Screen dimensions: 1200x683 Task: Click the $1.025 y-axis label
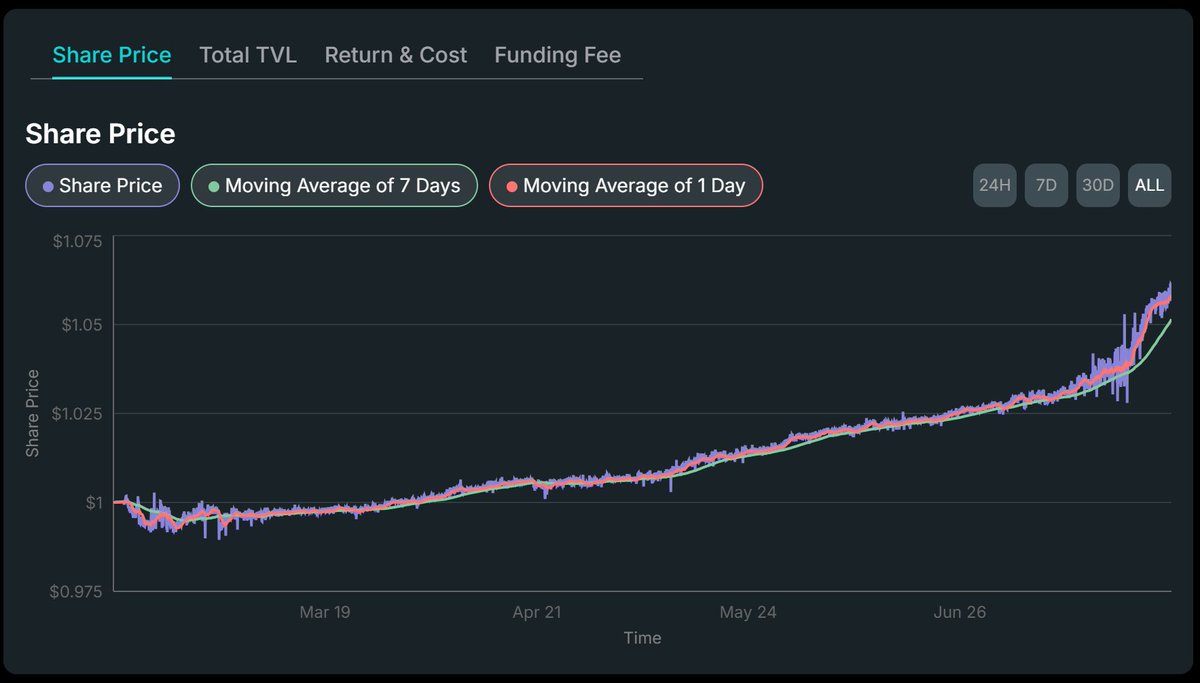78,413
